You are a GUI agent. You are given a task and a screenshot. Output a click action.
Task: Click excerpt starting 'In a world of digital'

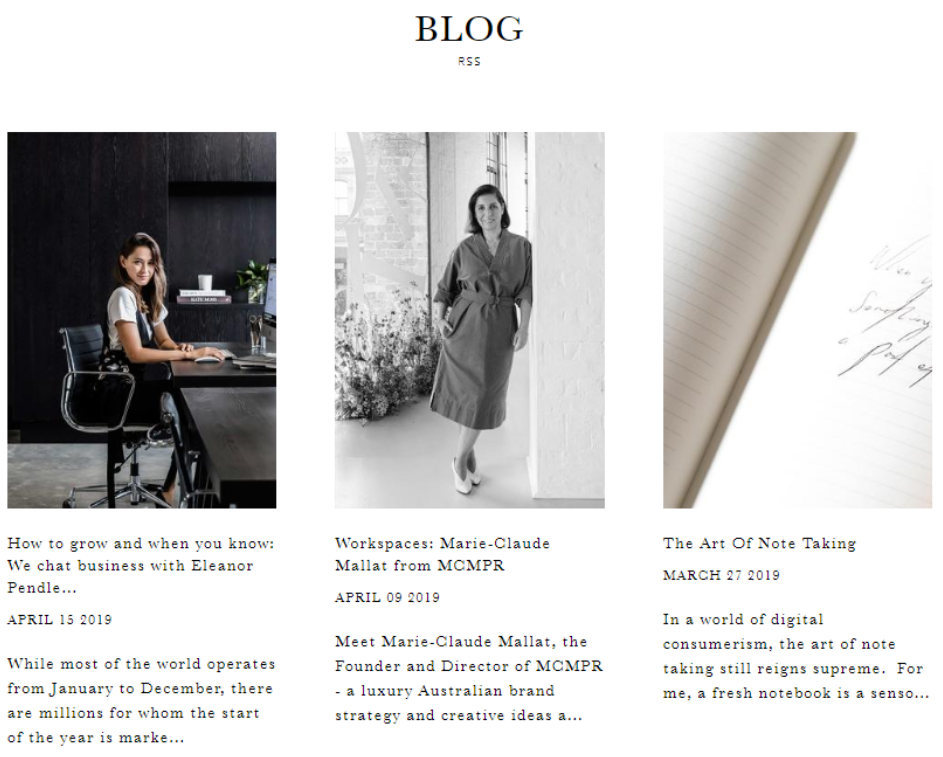click(796, 657)
